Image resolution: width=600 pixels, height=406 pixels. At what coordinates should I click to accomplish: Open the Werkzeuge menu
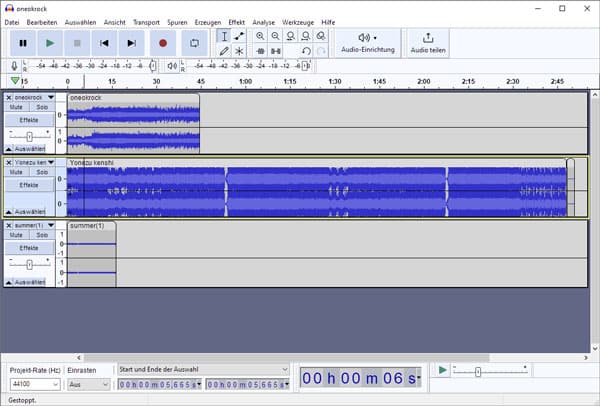(x=298, y=23)
